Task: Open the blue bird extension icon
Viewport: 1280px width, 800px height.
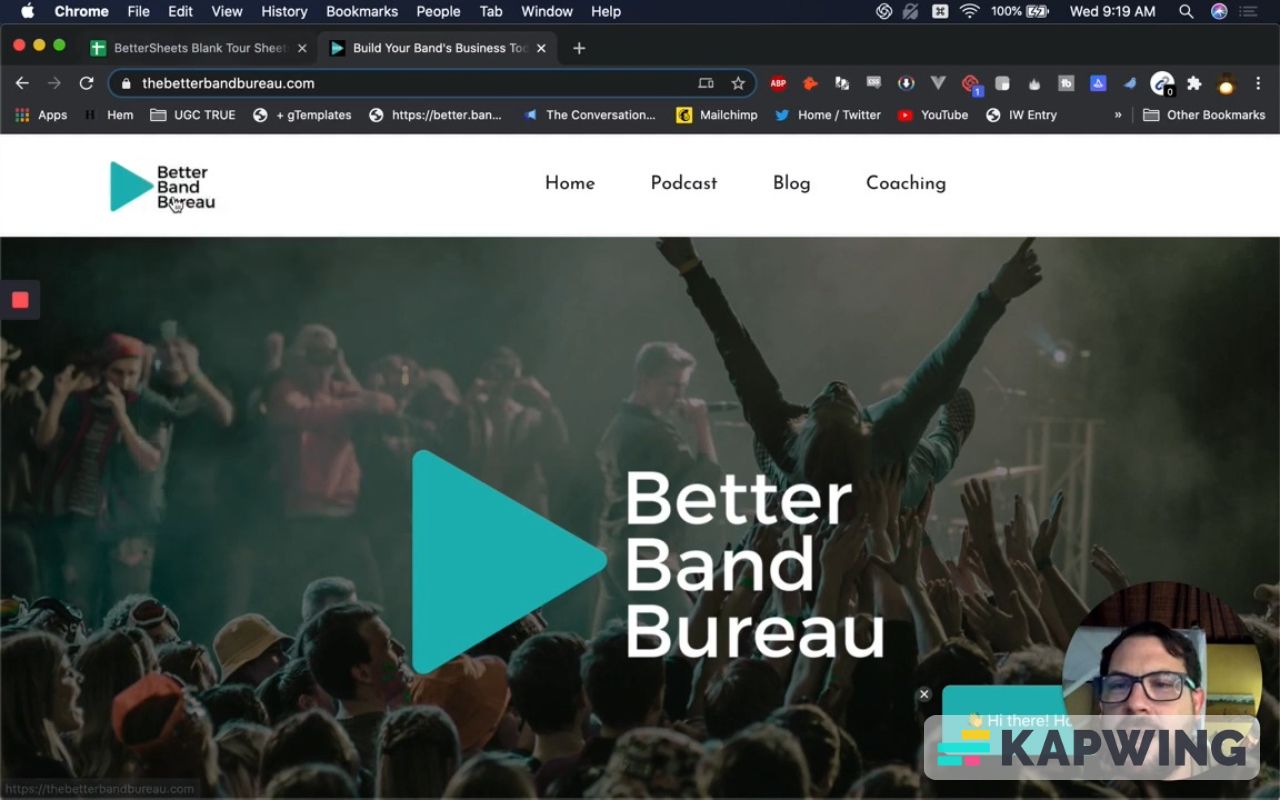Action: 1130,84
